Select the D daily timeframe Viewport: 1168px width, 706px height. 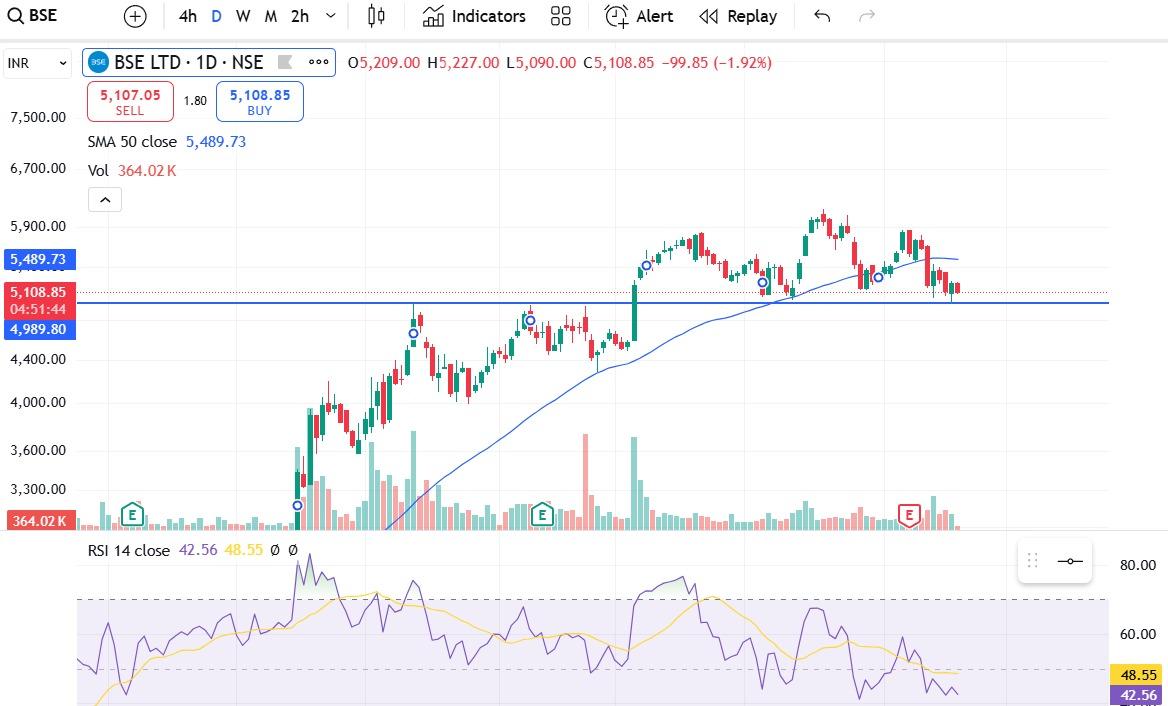[216, 16]
